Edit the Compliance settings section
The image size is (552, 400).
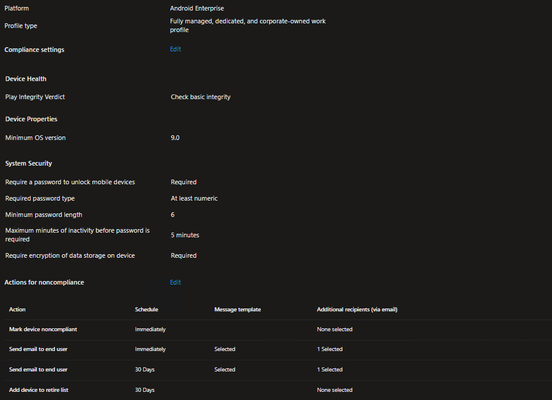(x=175, y=49)
